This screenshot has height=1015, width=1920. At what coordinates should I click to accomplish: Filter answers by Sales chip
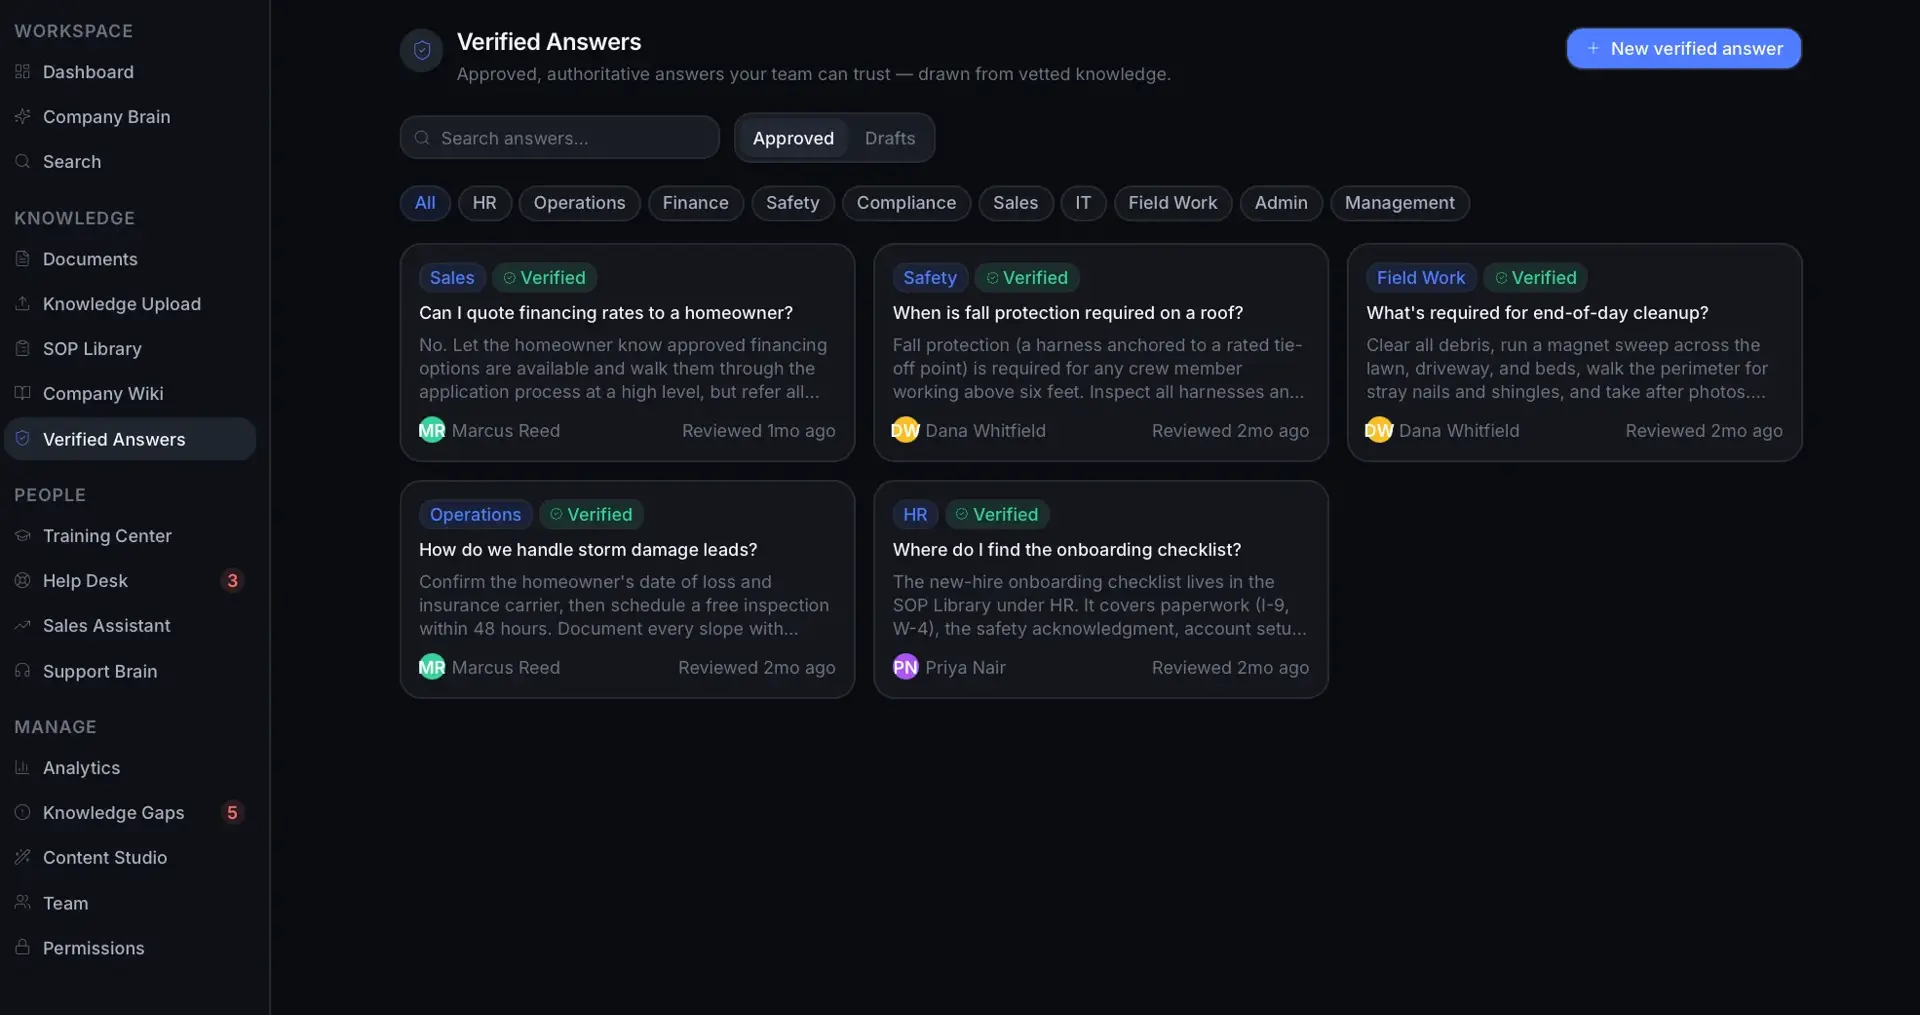pos(1015,203)
